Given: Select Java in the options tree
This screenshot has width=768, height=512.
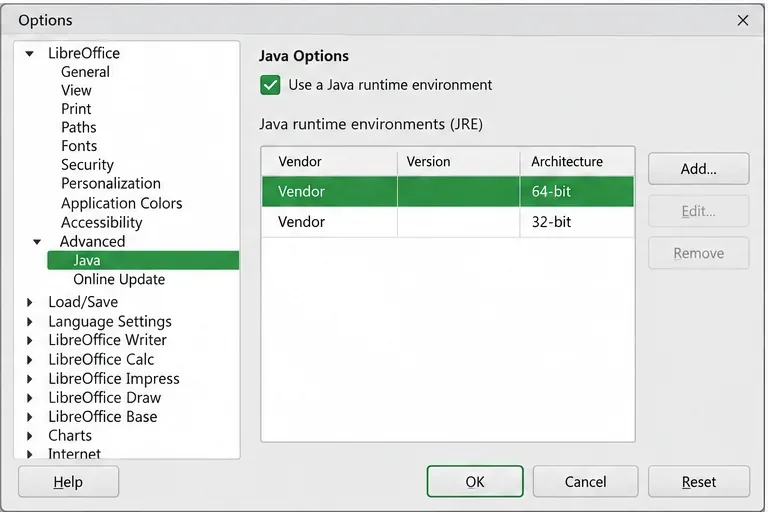Looking at the screenshot, I should (143, 260).
